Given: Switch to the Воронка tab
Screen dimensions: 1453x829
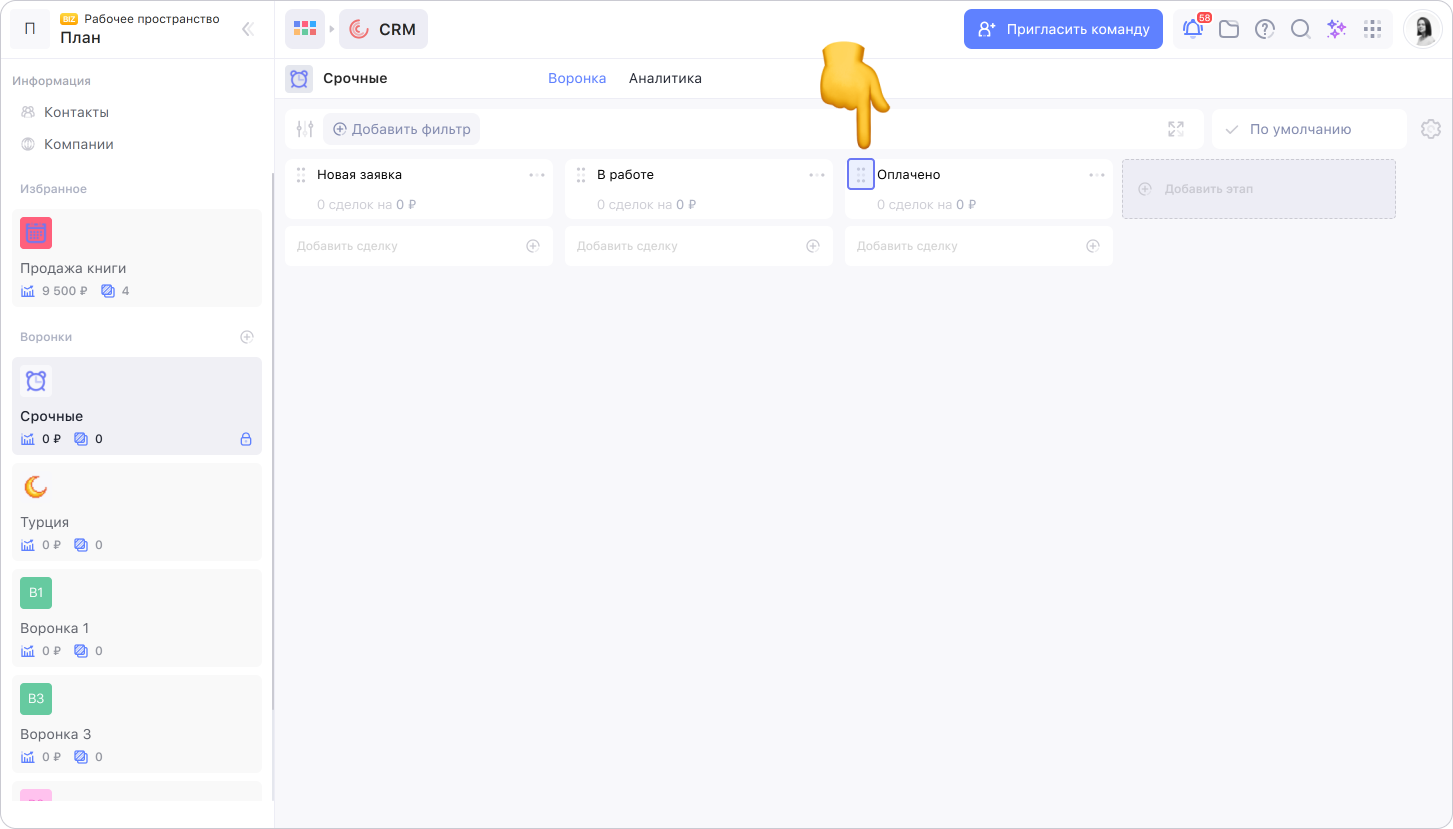Looking at the screenshot, I should point(577,78).
